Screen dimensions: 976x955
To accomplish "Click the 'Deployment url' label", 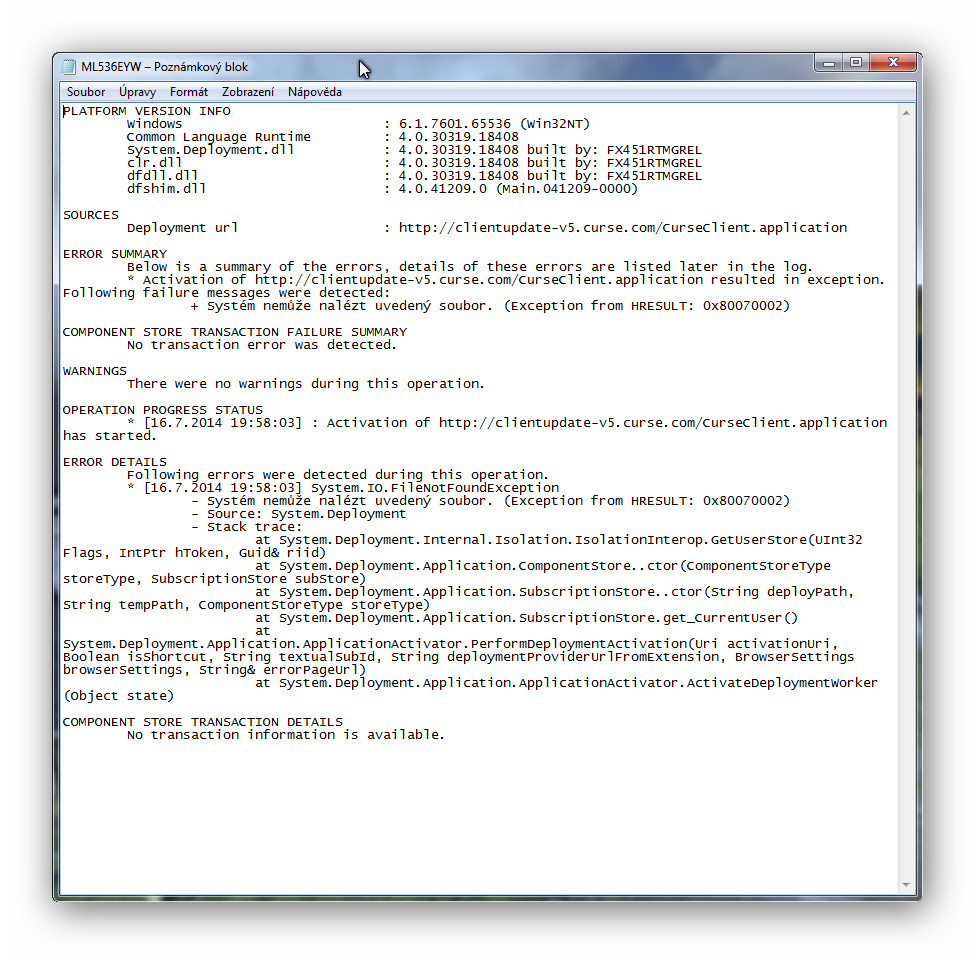I will point(182,228).
